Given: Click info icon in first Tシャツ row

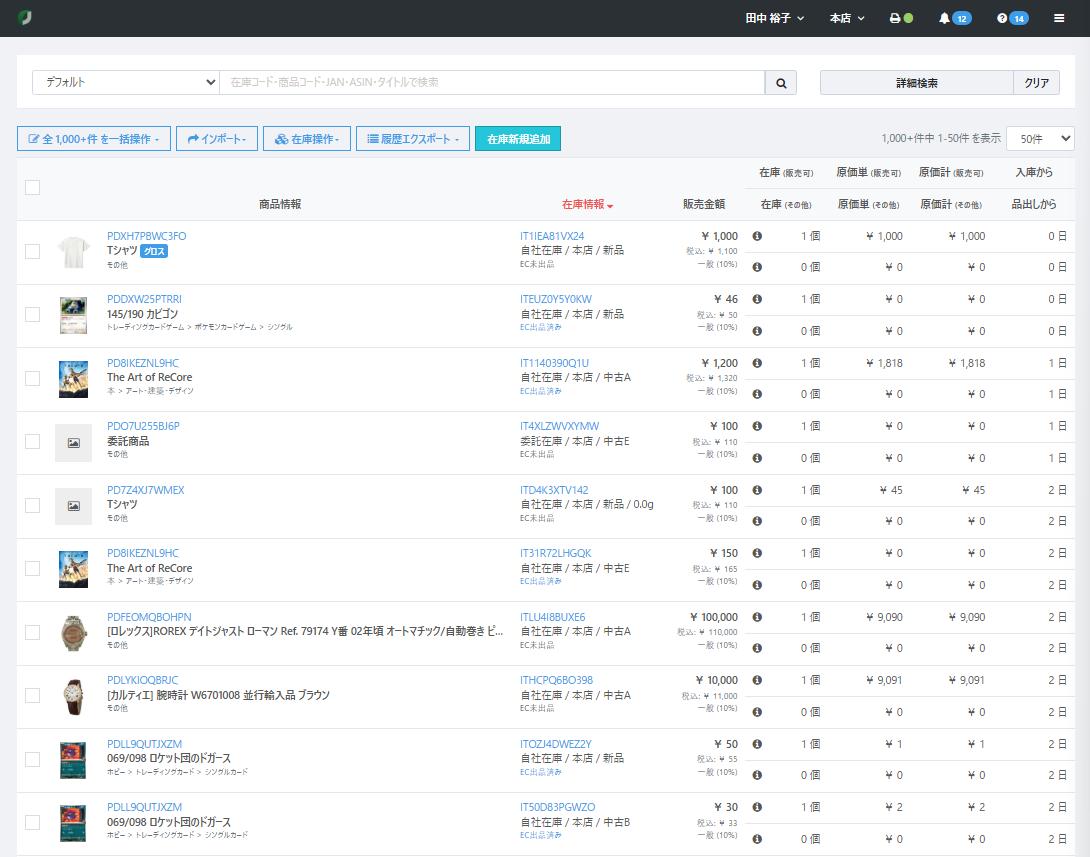Looking at the screenshot, I should 757,236.
